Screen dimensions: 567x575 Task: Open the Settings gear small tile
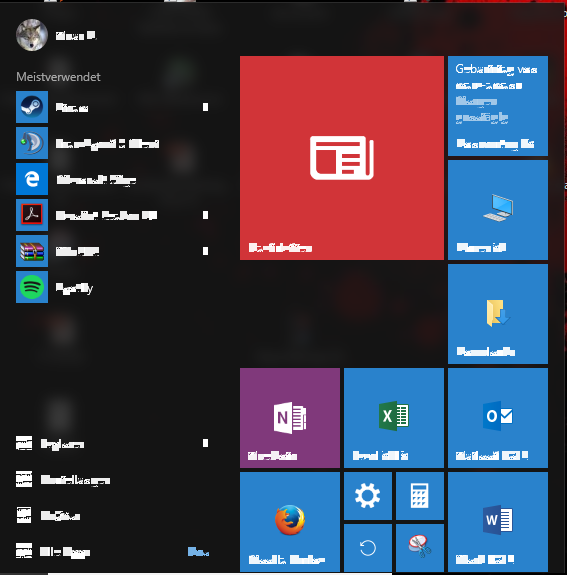pyautogui.click(x=368, y=496)
